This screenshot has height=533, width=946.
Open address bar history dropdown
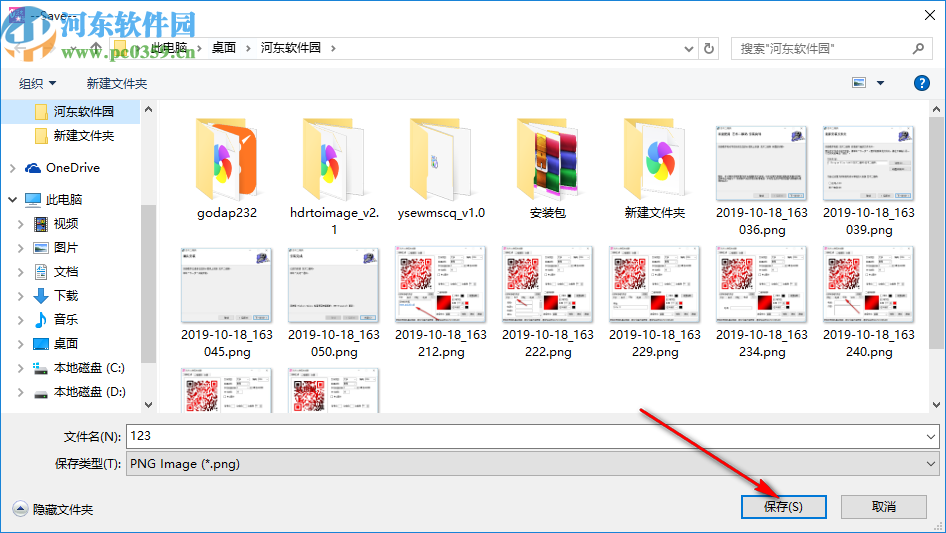688,49
